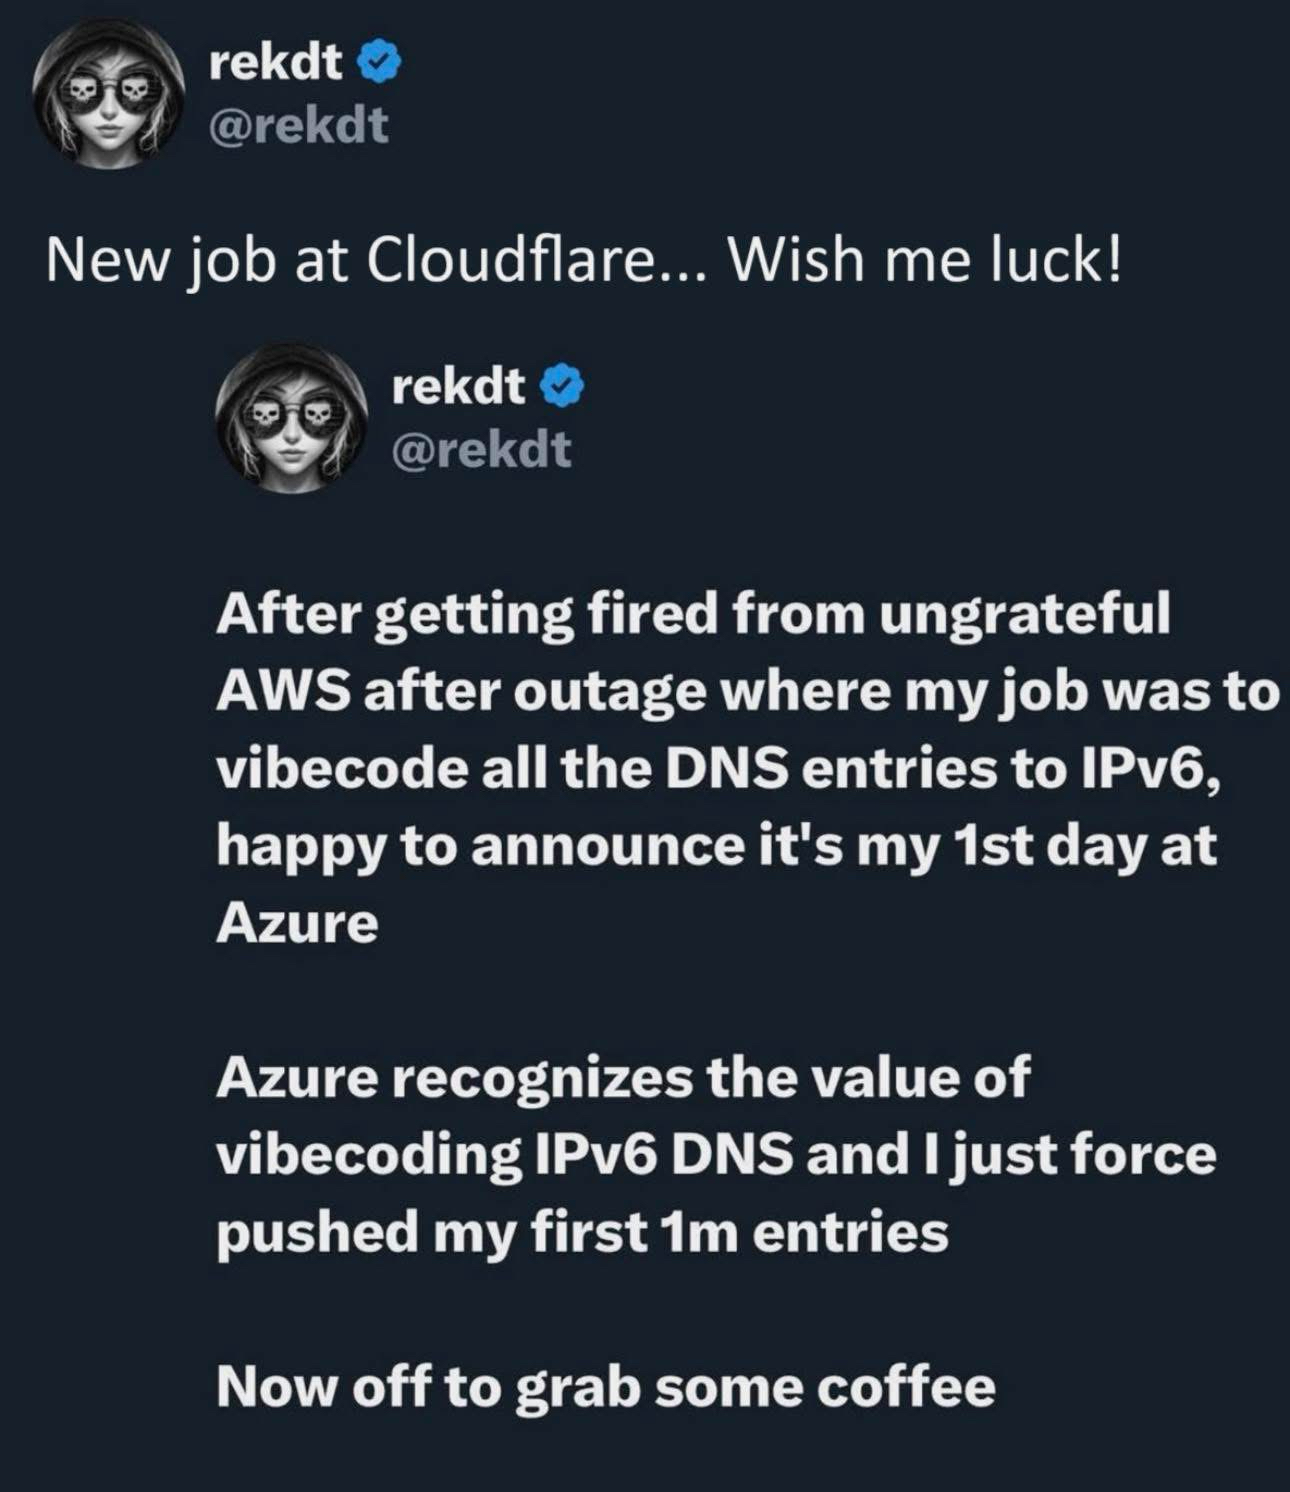Click the @rekdt handle in quoted tweet
The height and width of the screenshot is (1492, 1290).
481,449
